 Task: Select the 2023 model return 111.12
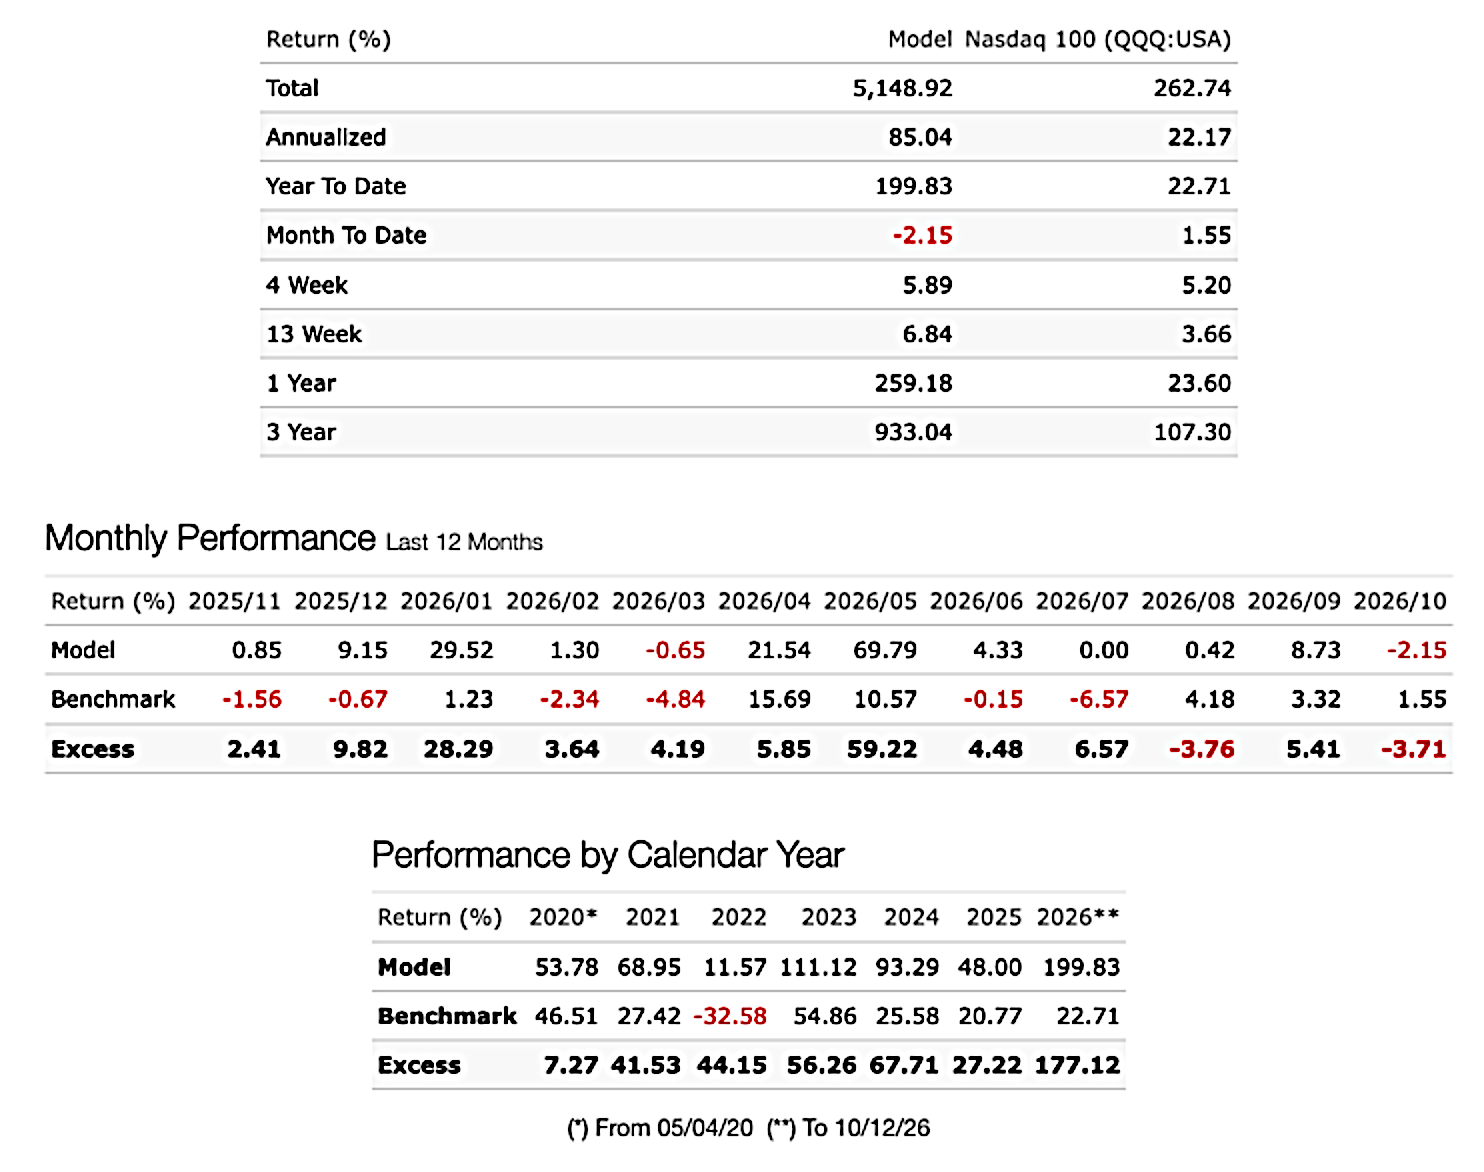pyautogui.click(x=818, y=967)
